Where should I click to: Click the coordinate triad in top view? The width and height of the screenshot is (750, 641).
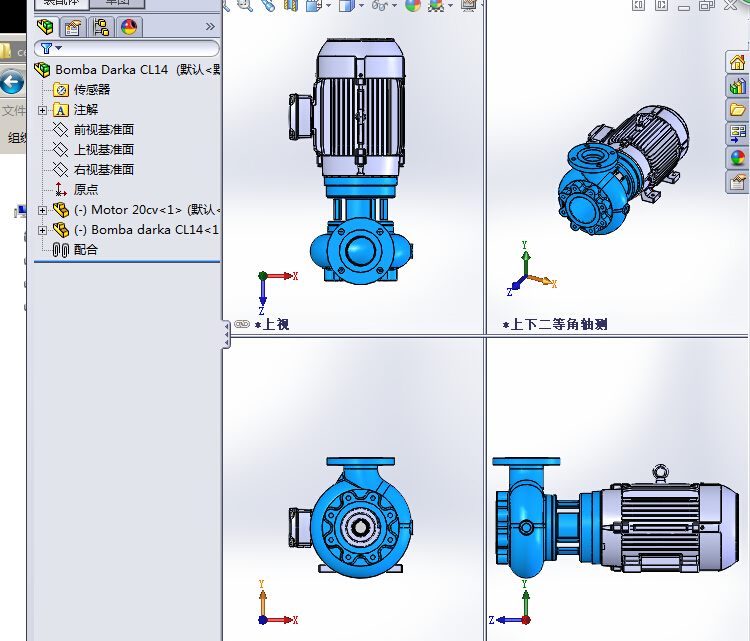click(x=277, y=293)
